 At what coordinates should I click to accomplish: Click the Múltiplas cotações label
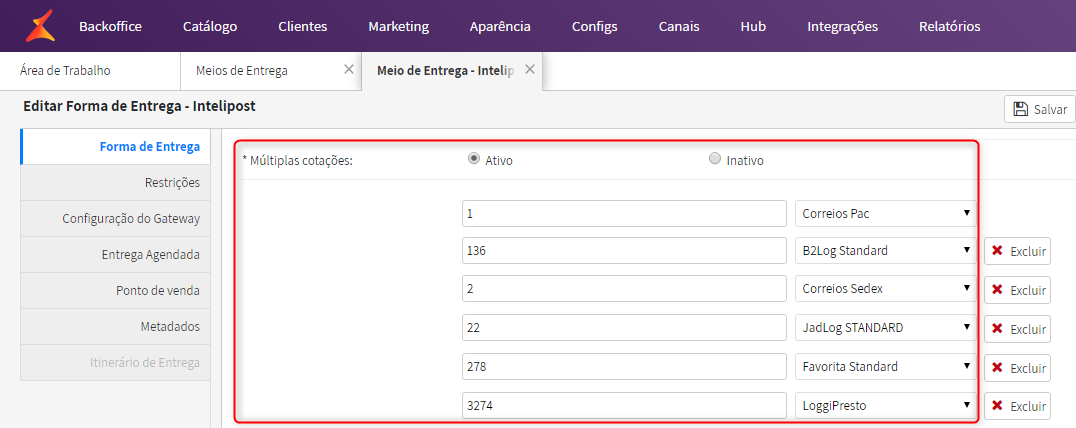[297, 160]
